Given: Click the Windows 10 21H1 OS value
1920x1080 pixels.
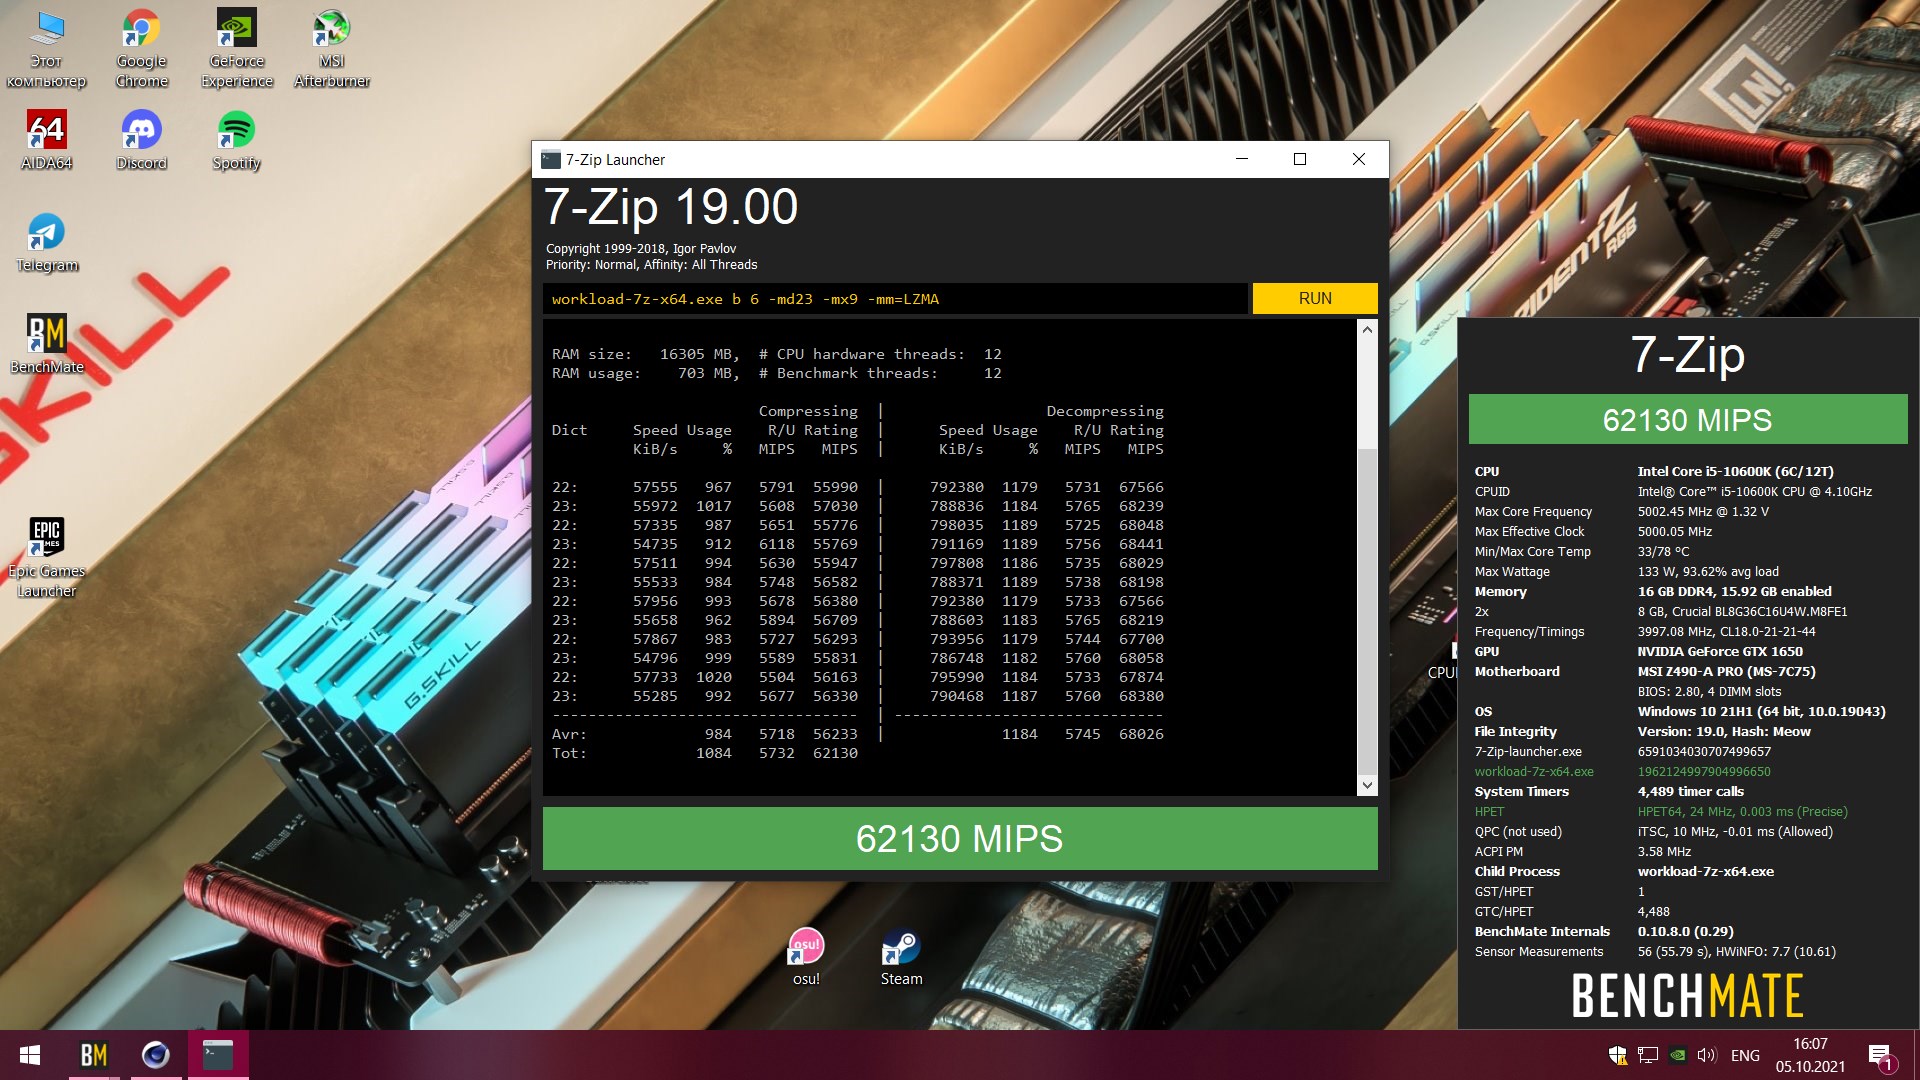Looking at the screenshot, I should tap(1761, 711).
